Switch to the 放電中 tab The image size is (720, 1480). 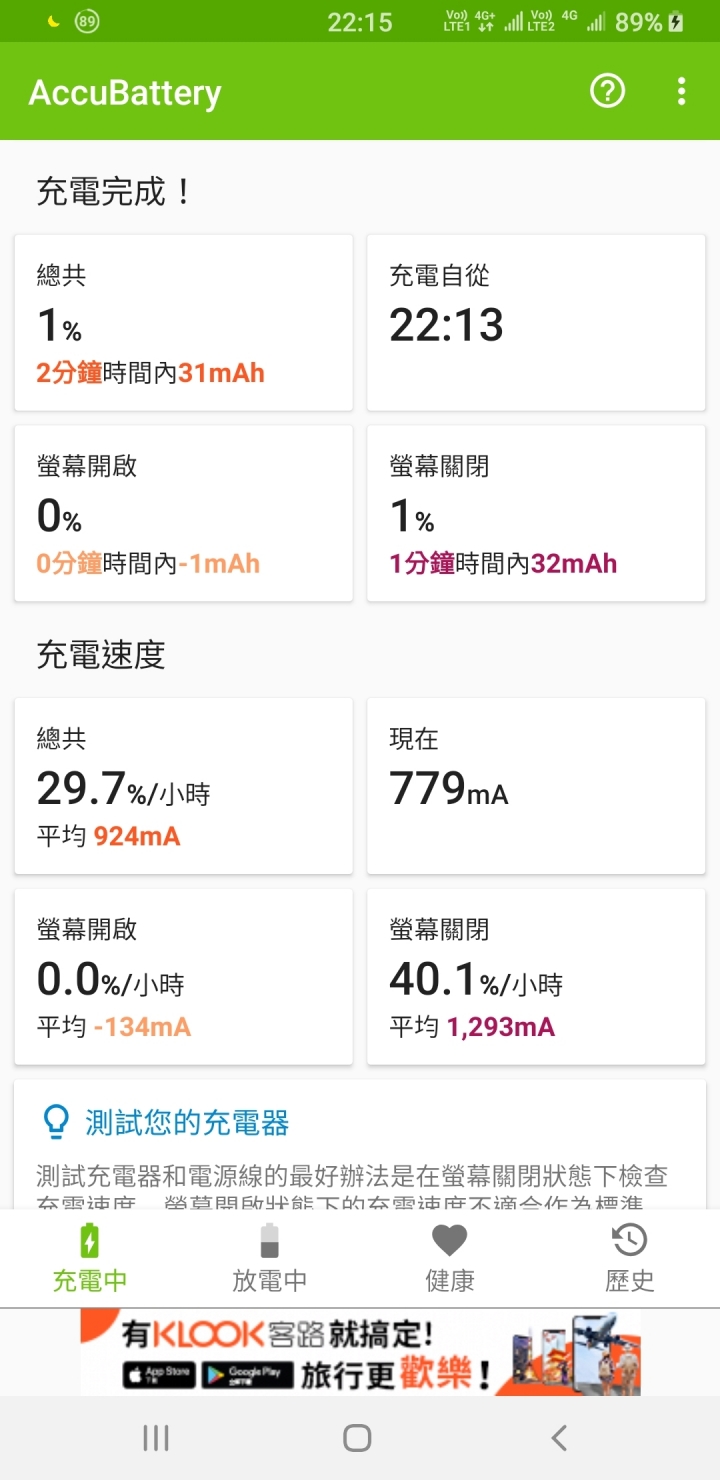[x=270, y=1280]
